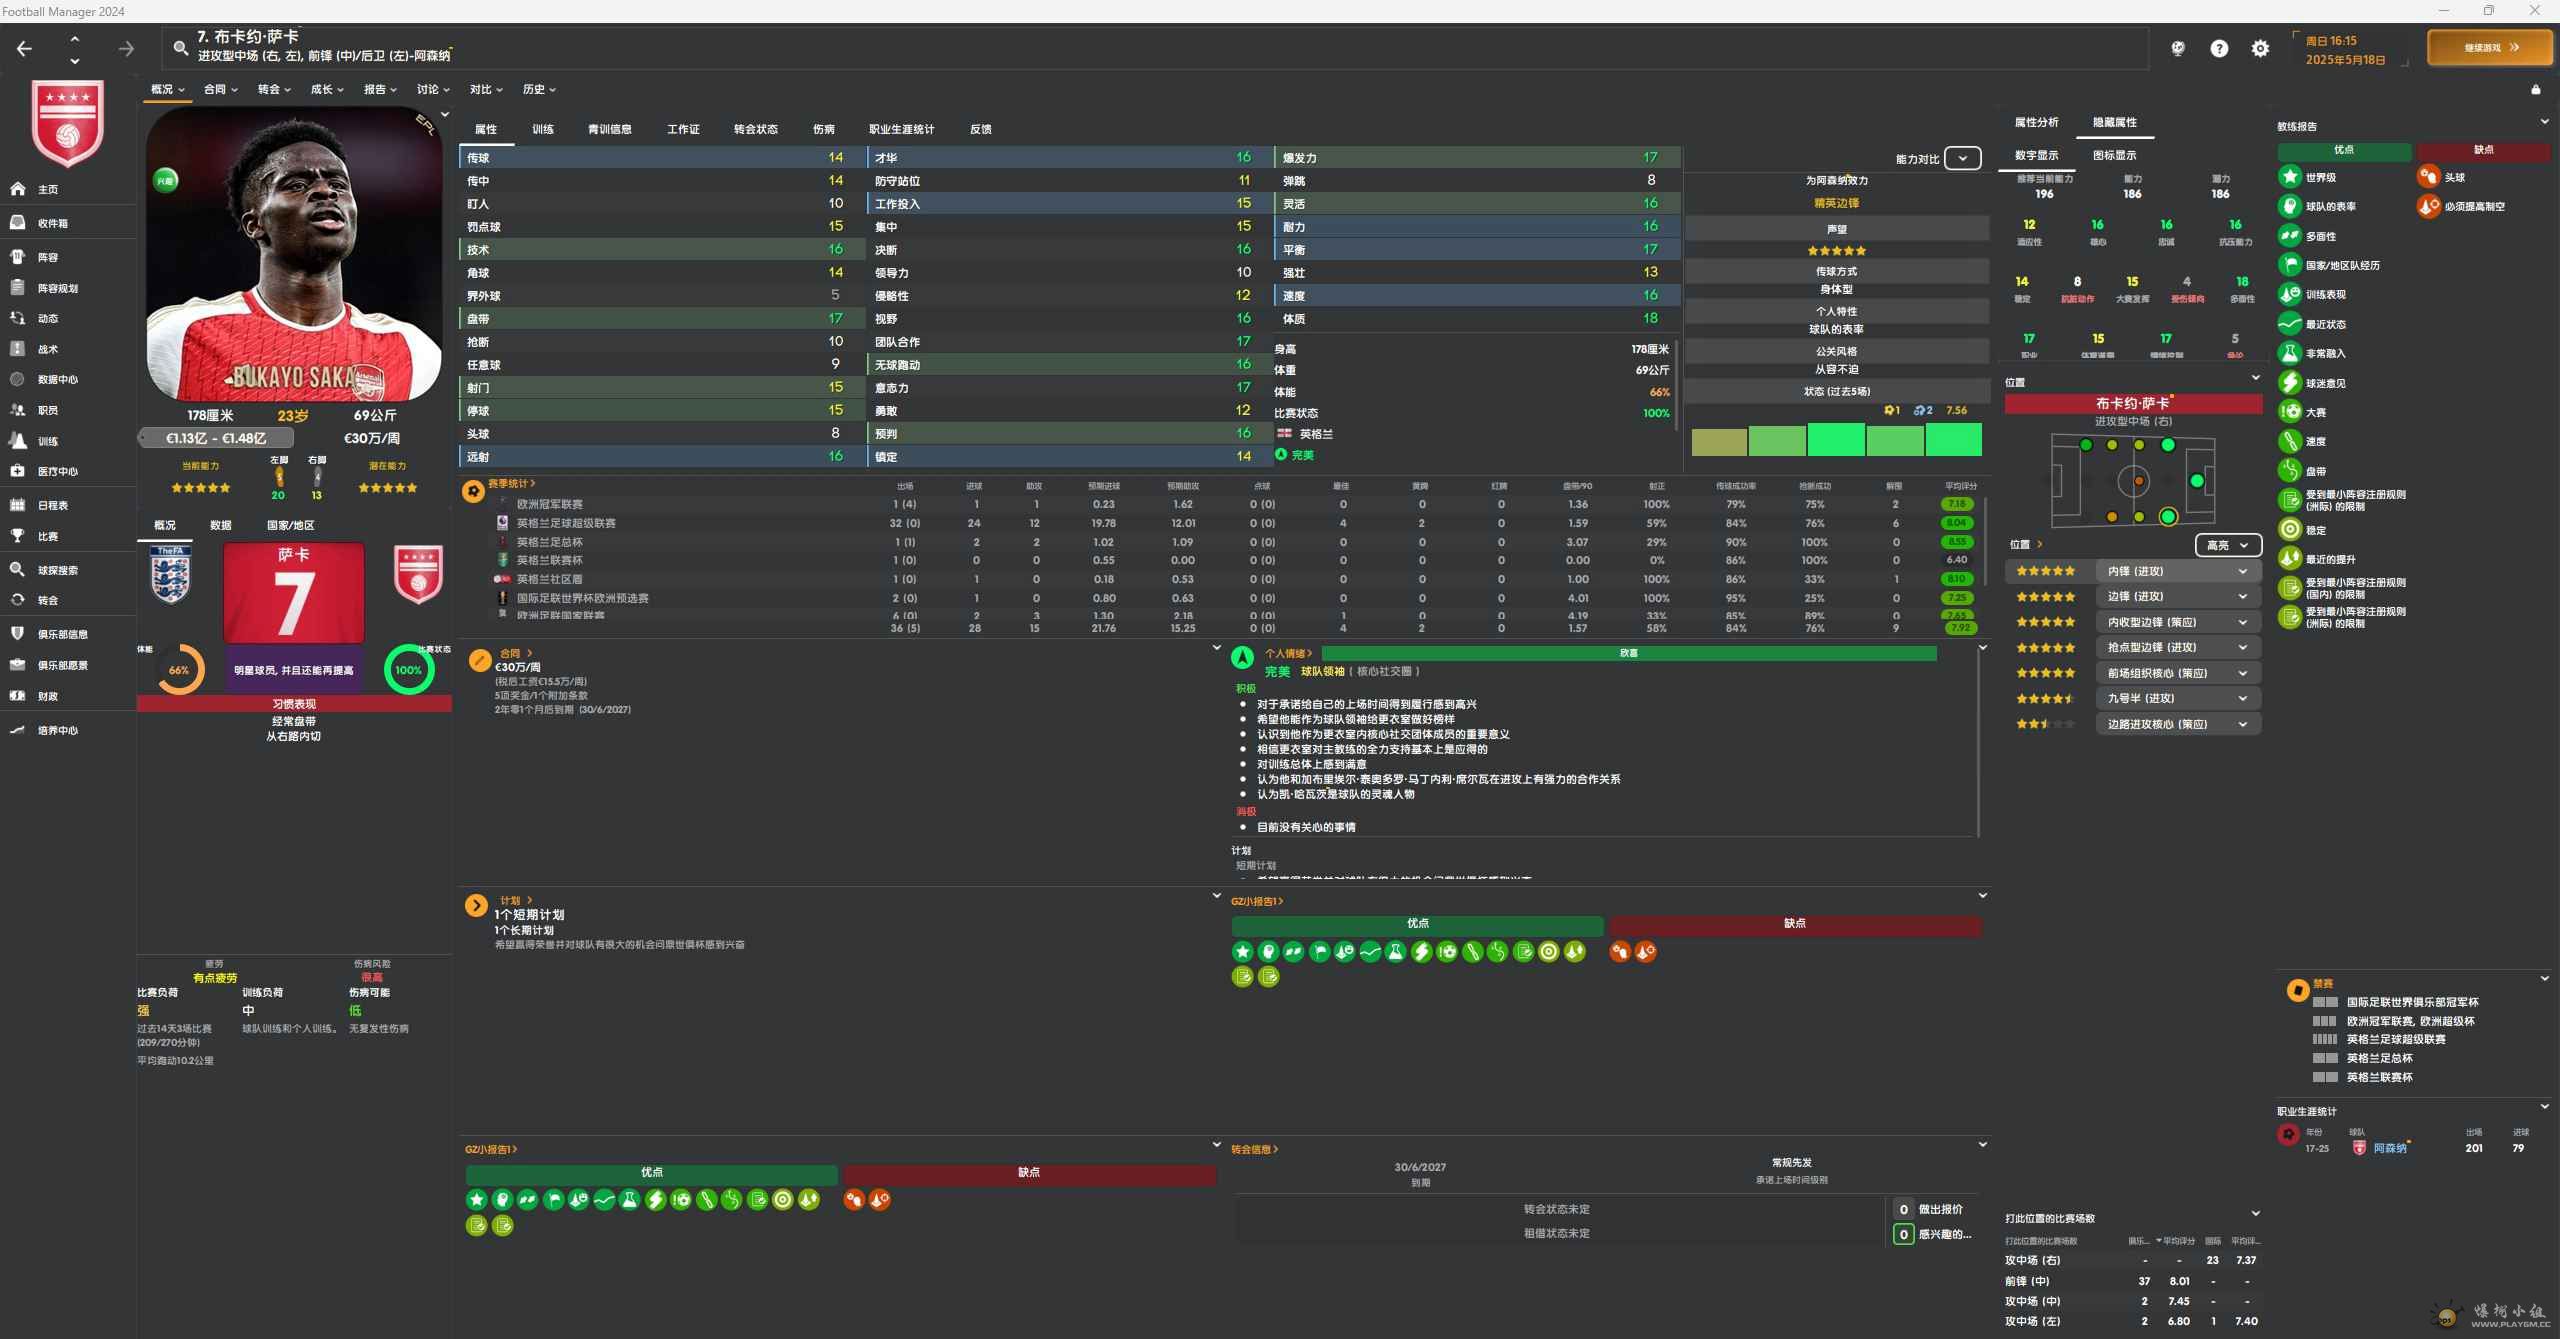2560x1339 pixels.
Task: Switch to the 伤病 injuries tab
Action: point(823,129)
